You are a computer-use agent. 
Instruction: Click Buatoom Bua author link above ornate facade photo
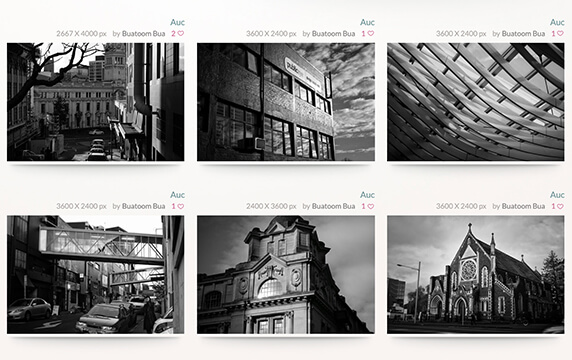pyautogui.click(x=333, y=206)
